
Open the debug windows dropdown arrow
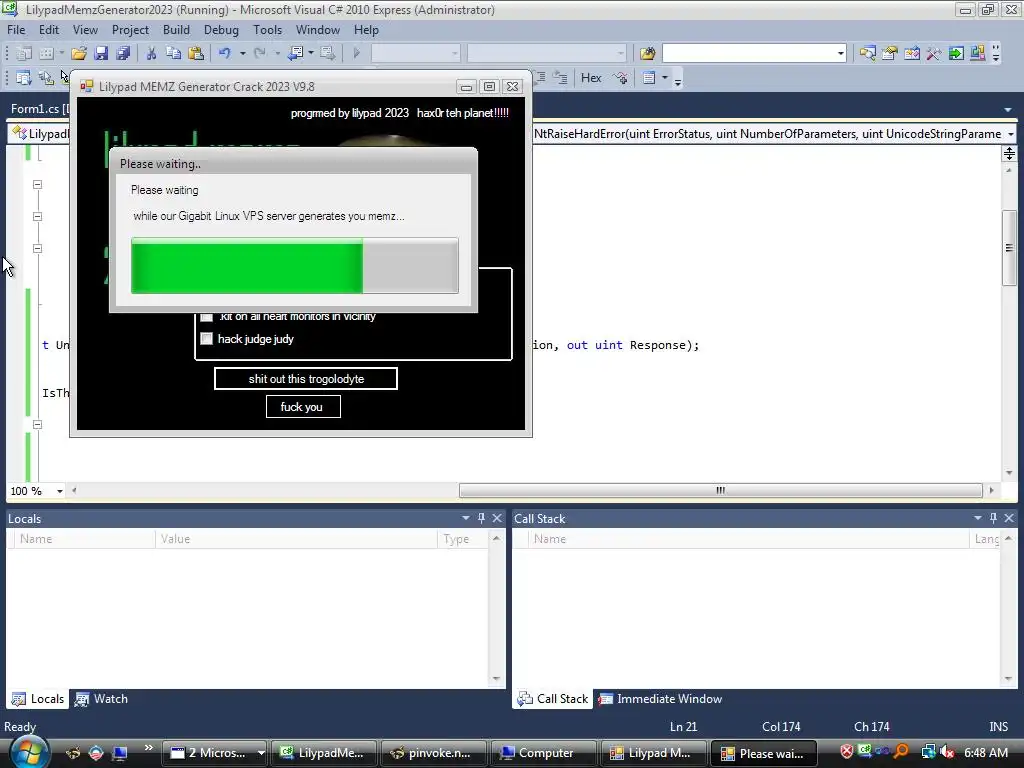pos(665,78)
